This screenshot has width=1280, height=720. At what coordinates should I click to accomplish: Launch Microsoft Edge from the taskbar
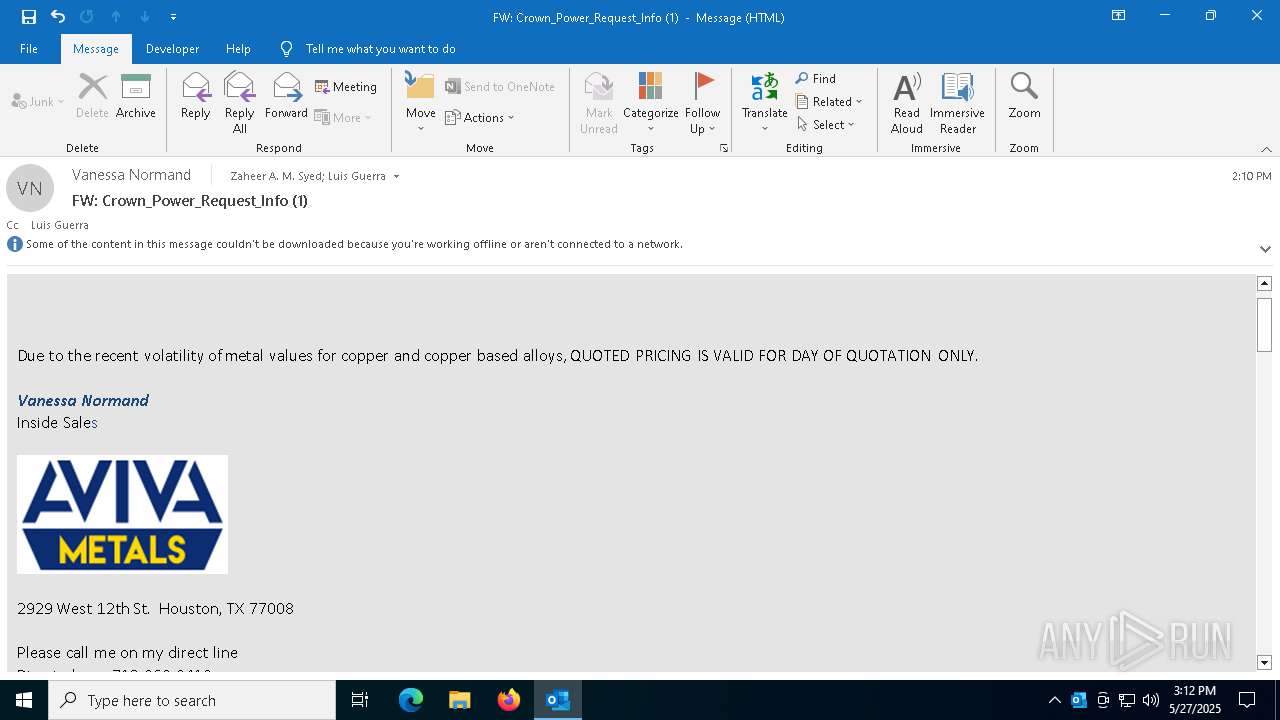411,700
